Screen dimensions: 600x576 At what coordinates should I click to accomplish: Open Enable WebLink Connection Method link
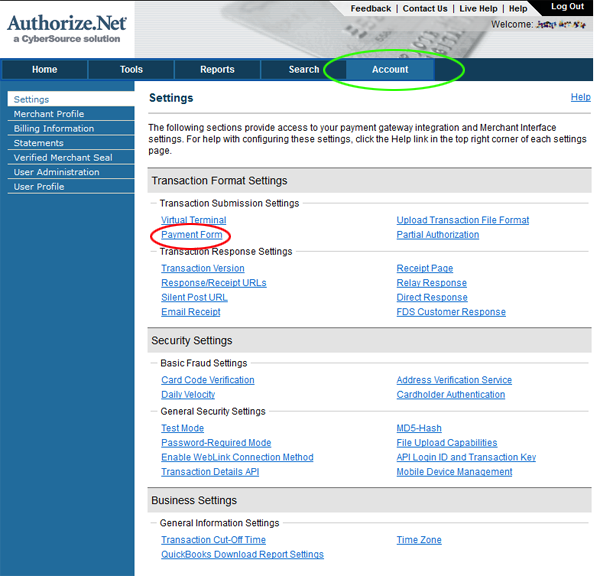(x=237, y=457)
